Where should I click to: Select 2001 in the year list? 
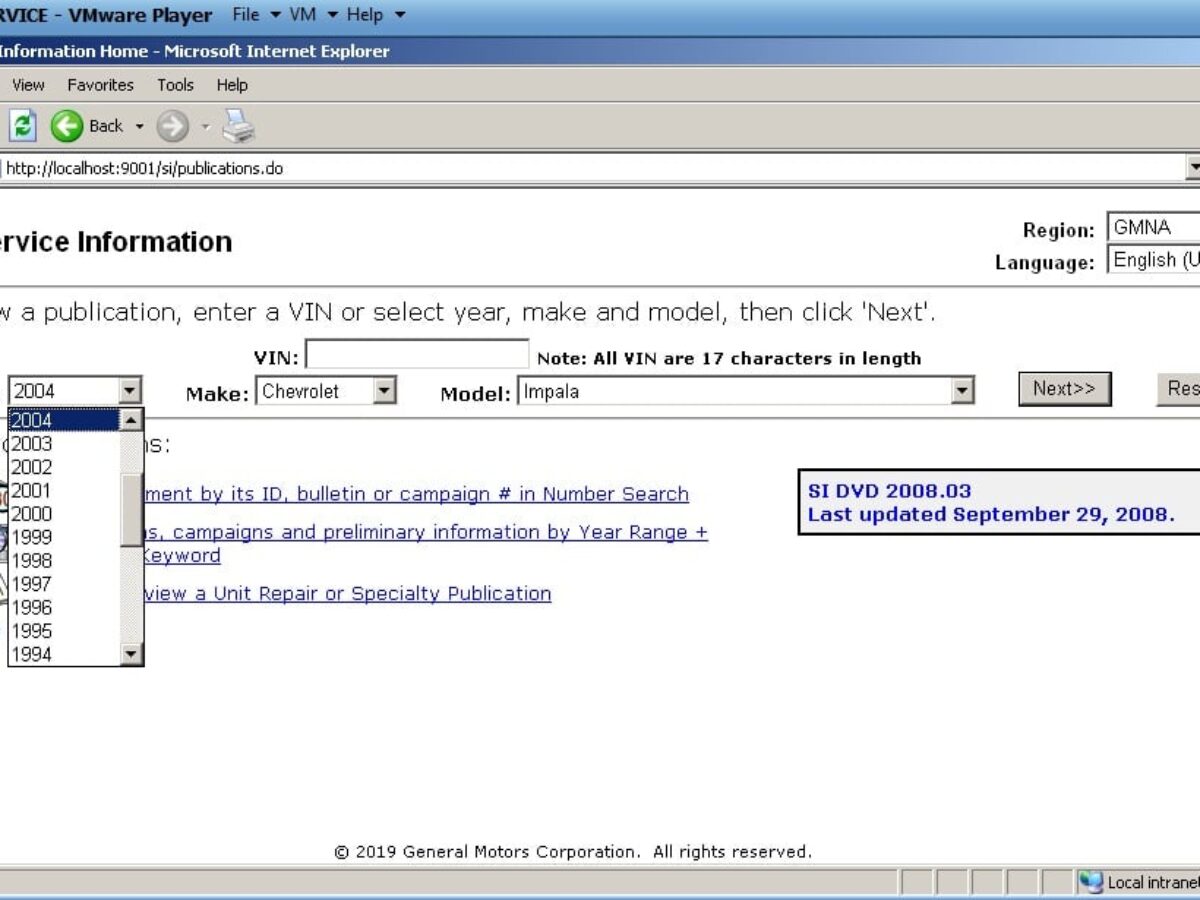pyautogui.click(x=64, y=490)
